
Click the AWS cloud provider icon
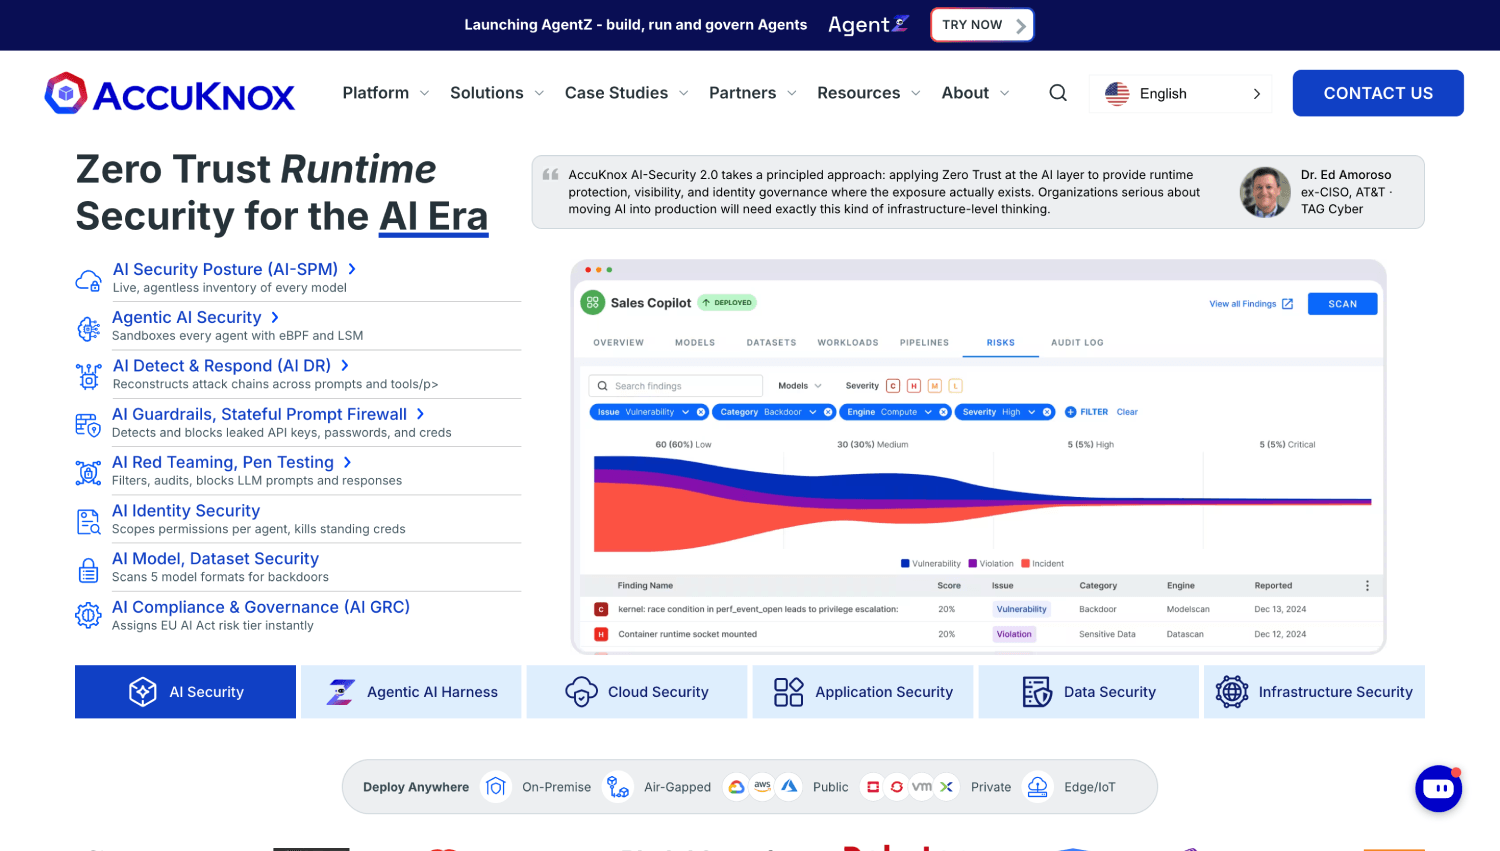[x=763, y=786]
